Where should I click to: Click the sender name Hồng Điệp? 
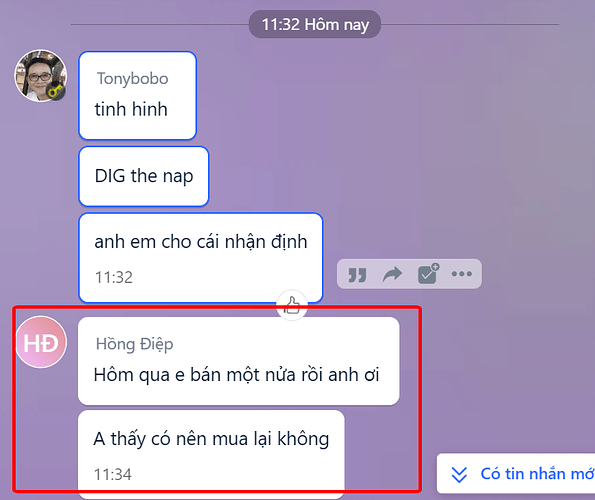(x=134, y=344)
